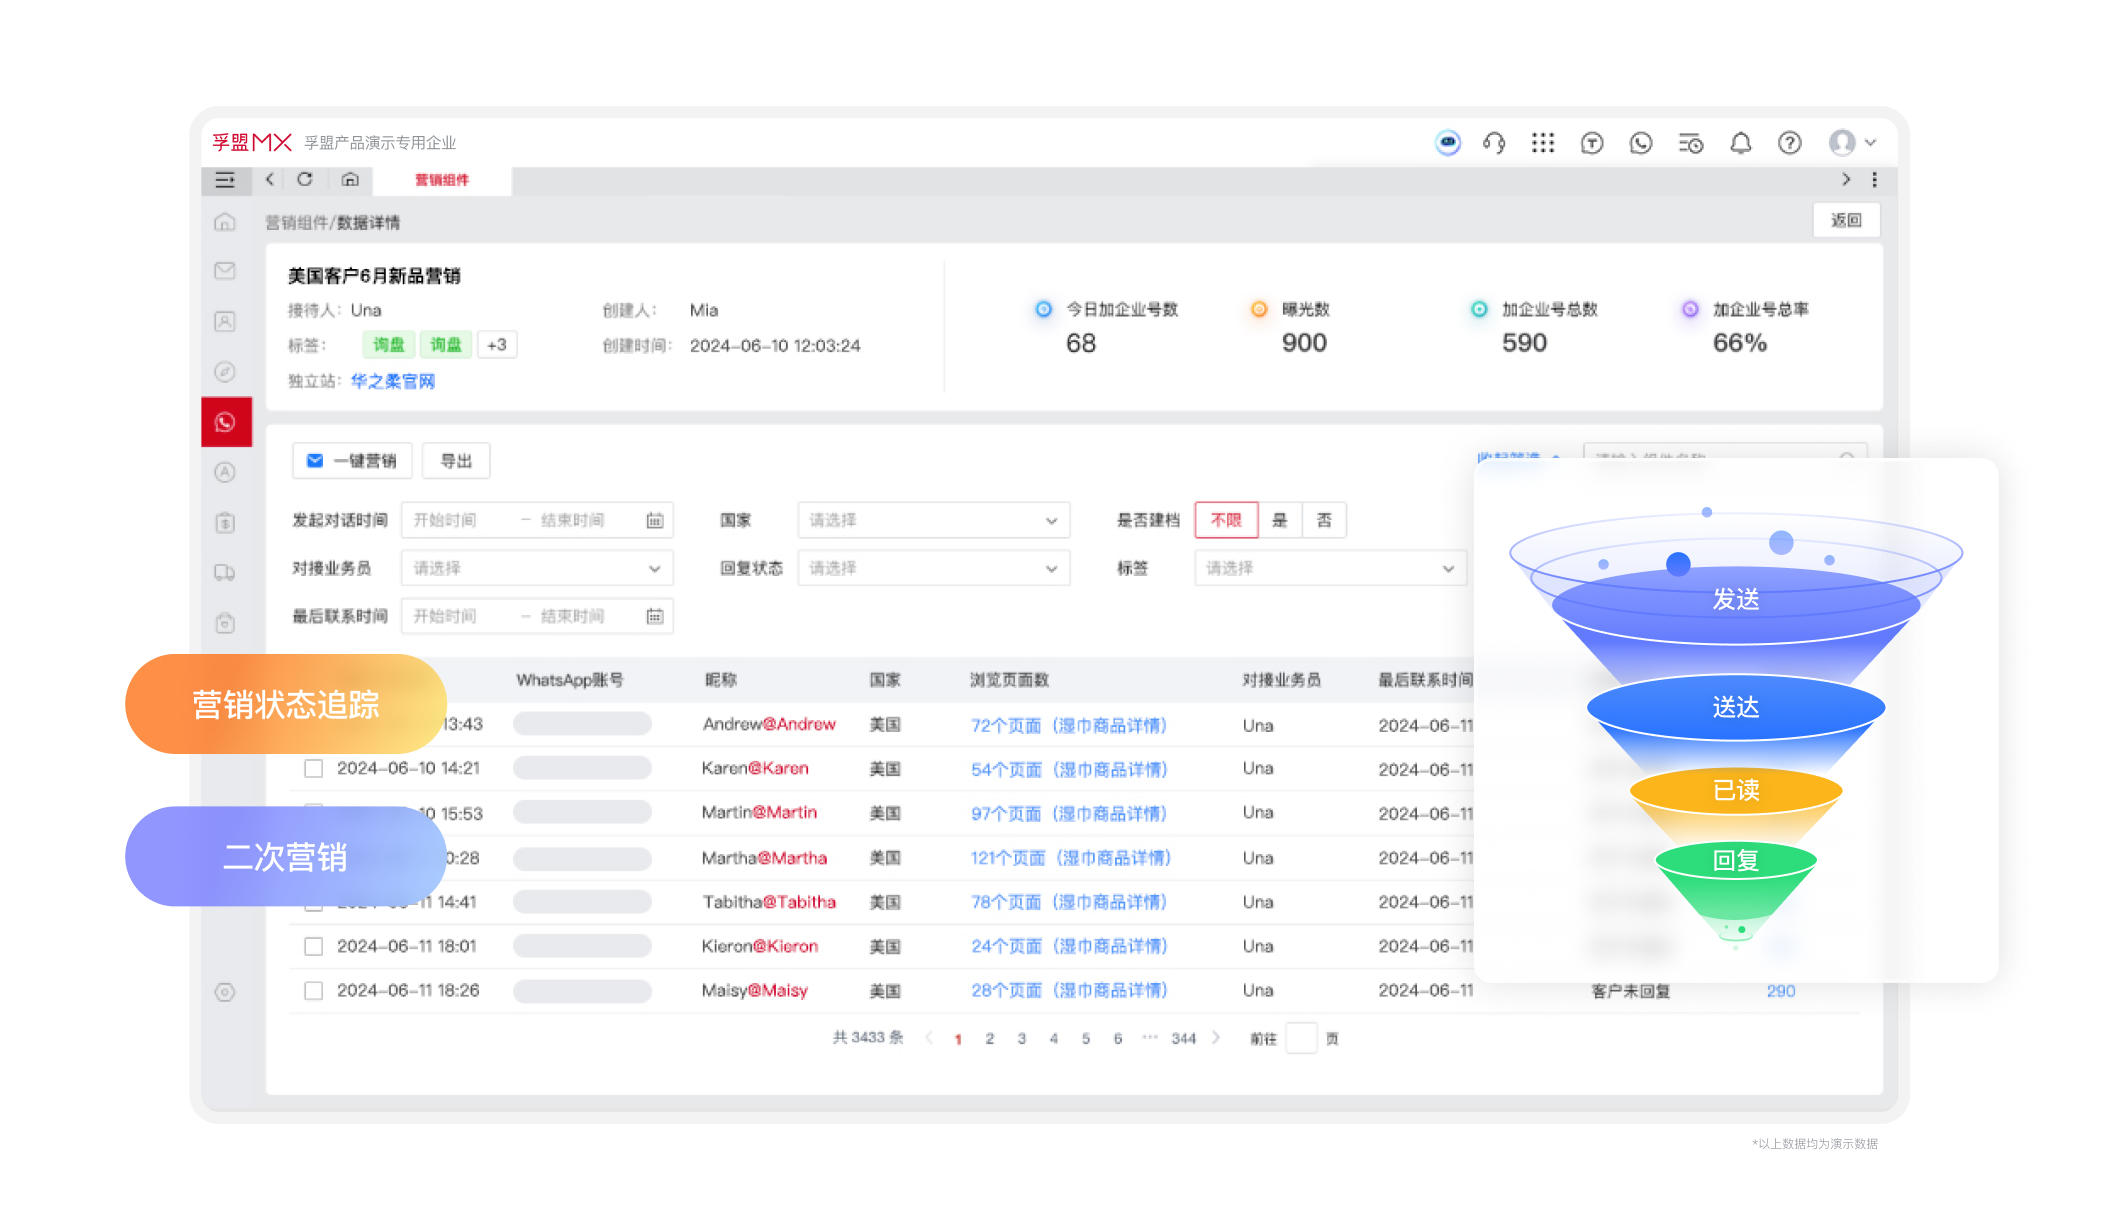The width and height of the screenshot is (2124, 1230).
Task: Click the refresh icon in tab bar
Action: click(x=305, y=179)
